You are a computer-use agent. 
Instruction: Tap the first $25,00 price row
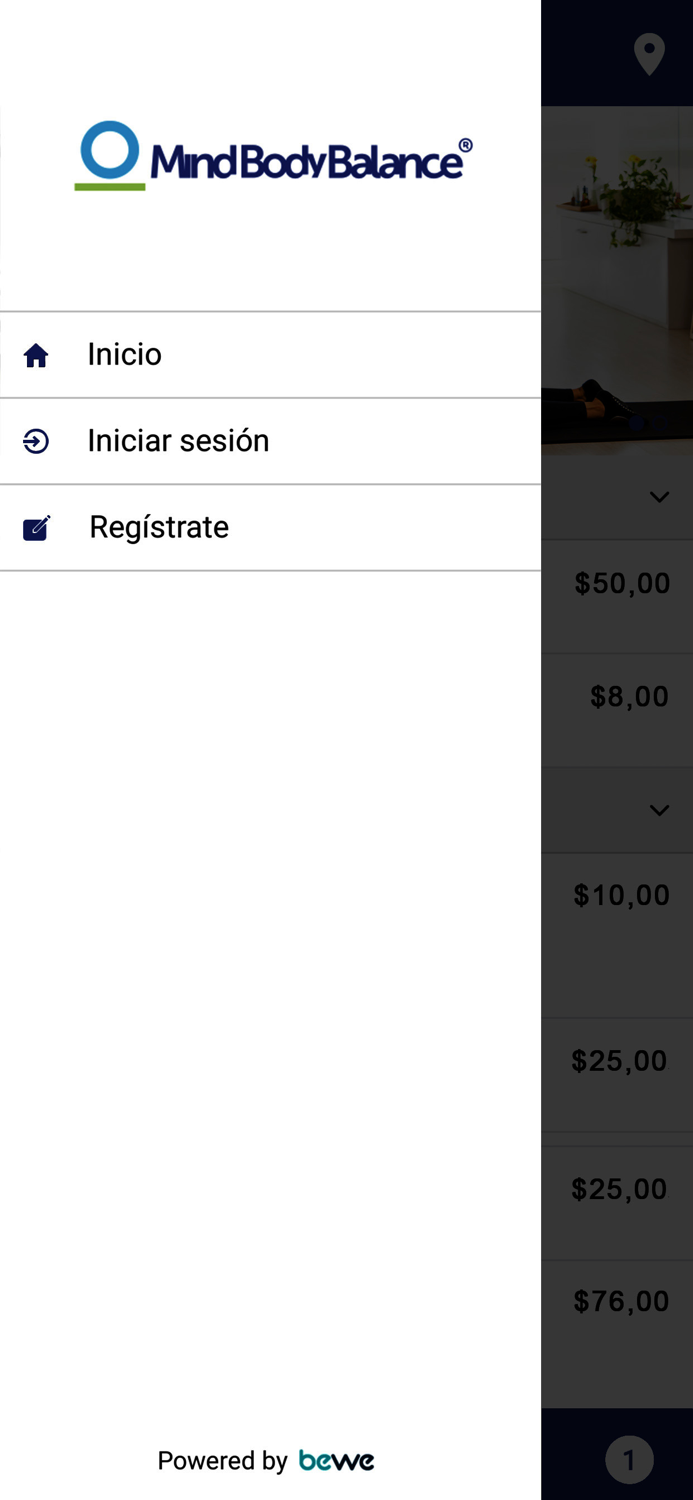point(619,1061)
